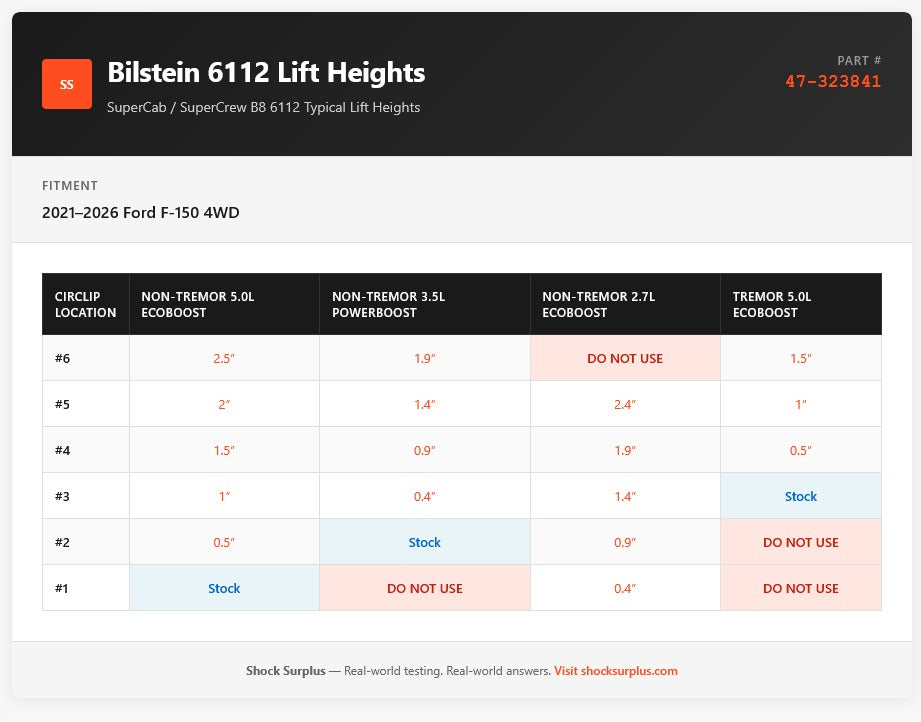Click the 2.4" cell in row #5
The width and height of the screenshot is (921, 722).
point(625,404)
